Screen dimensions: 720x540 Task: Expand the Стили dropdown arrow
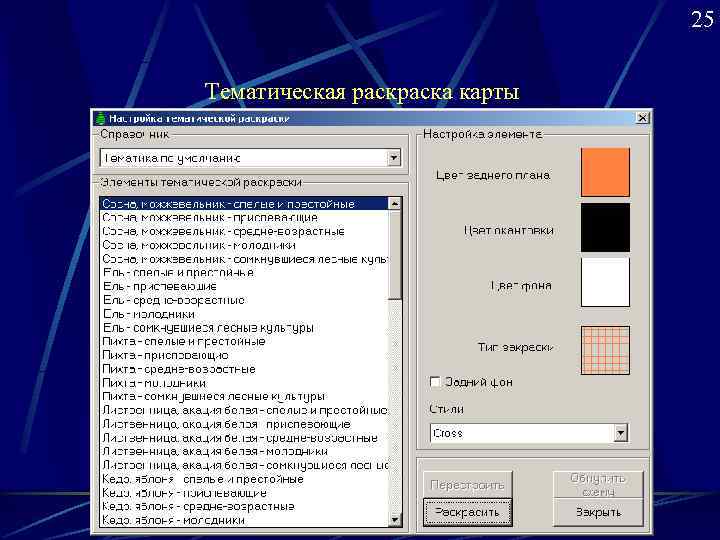620,433
